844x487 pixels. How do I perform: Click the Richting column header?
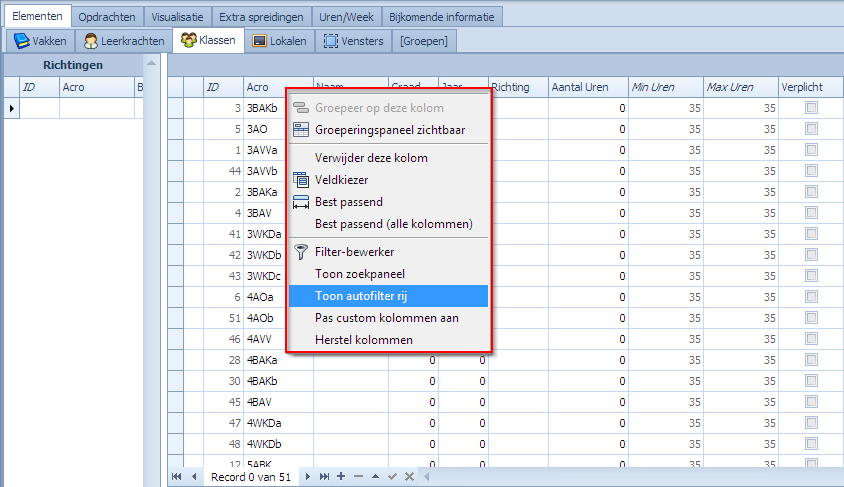518,87
